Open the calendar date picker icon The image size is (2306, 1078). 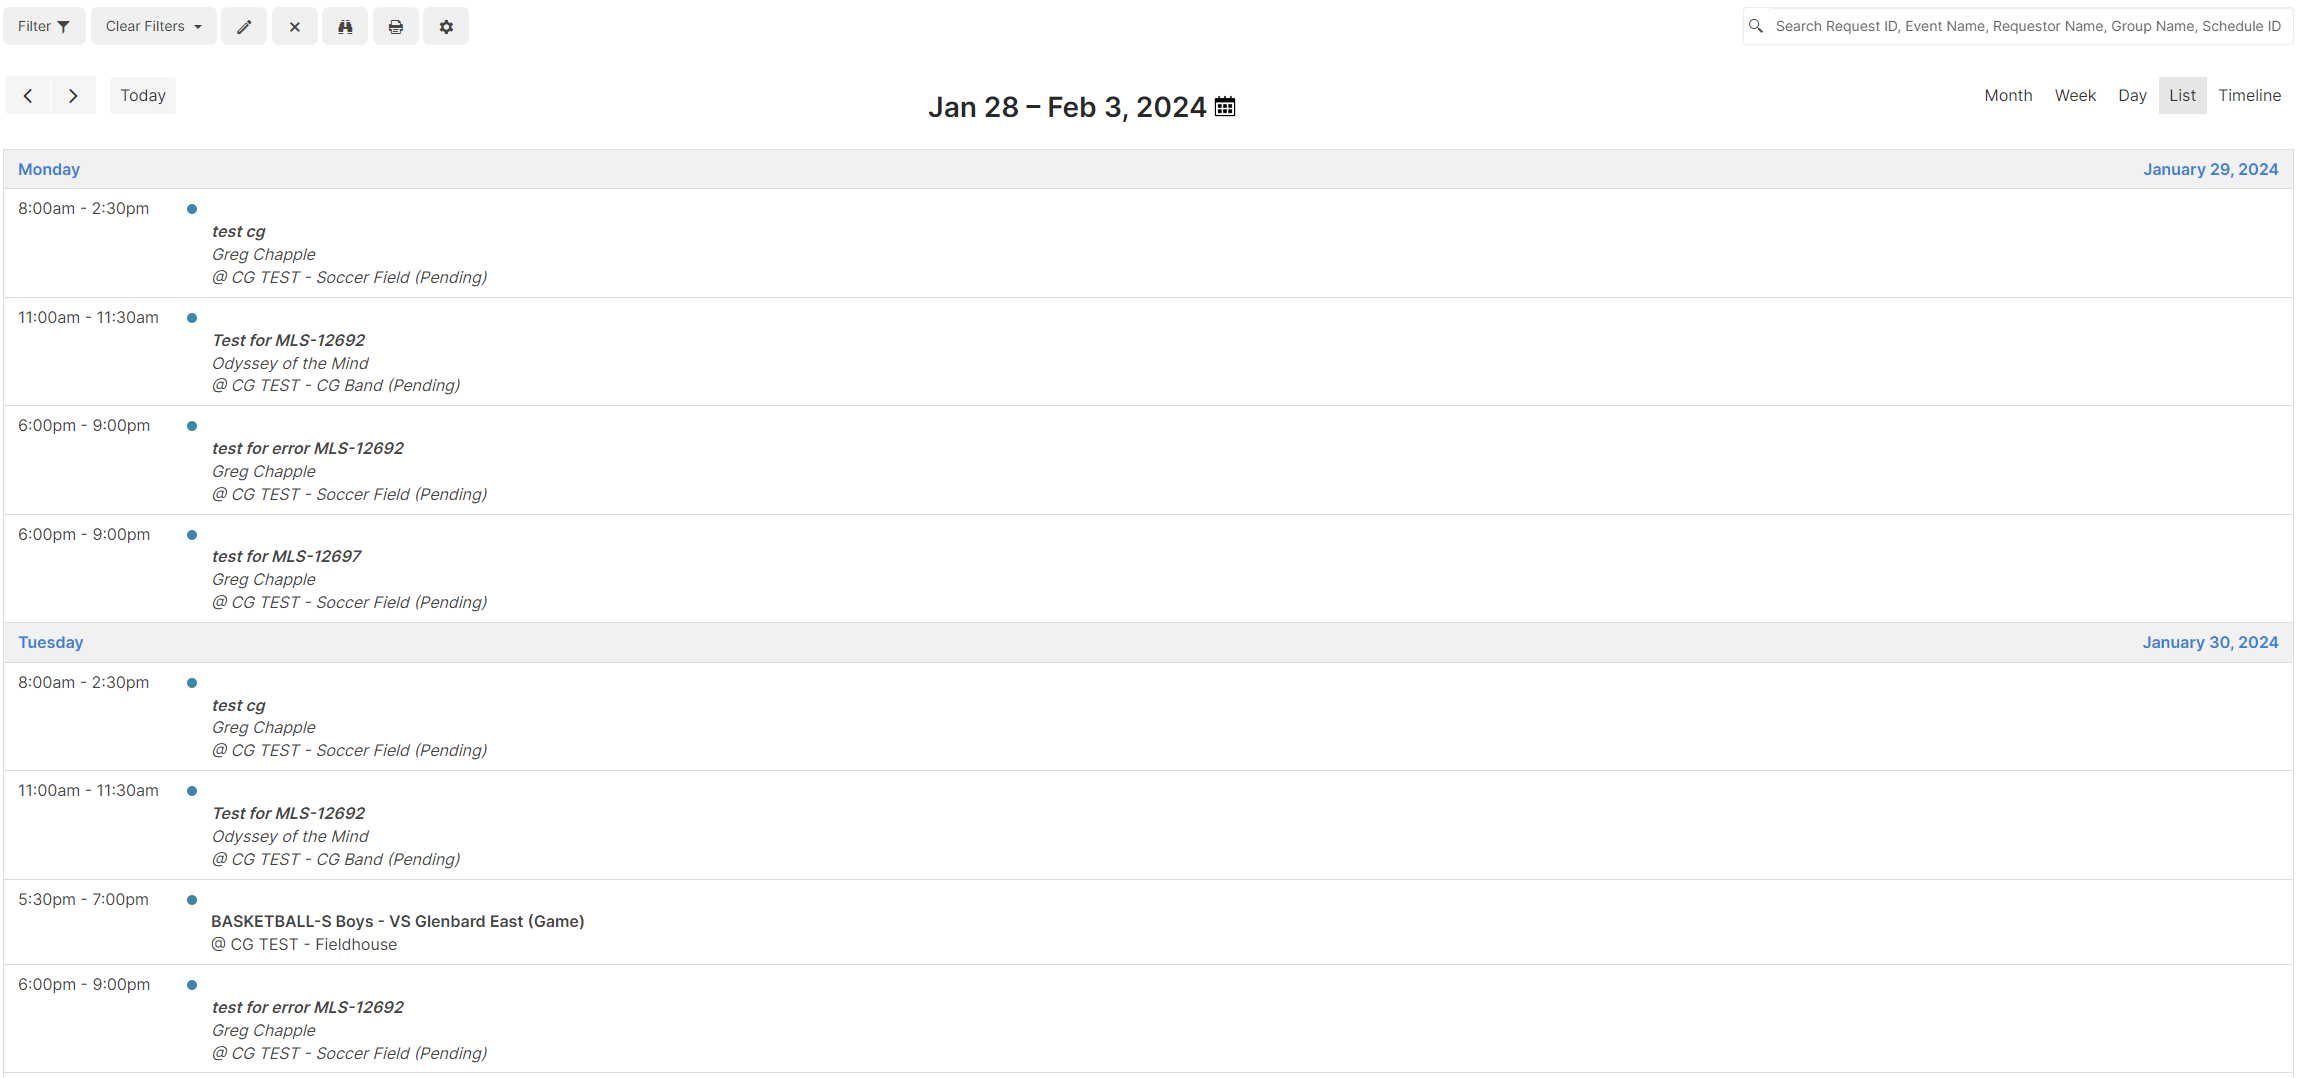tap(1225, 106)
